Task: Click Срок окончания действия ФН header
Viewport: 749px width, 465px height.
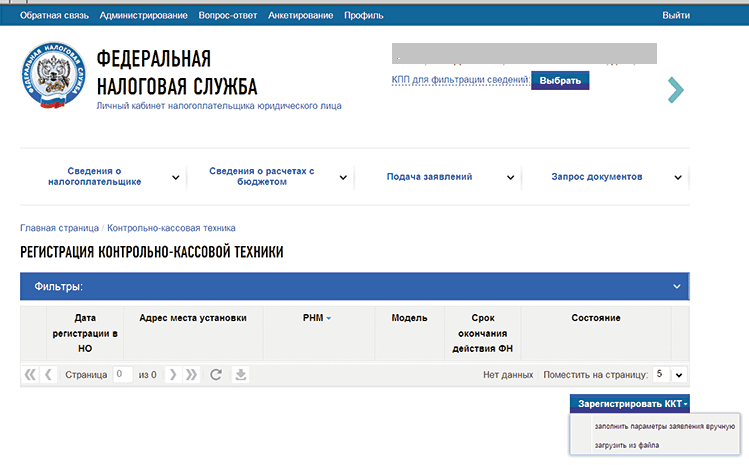Action: (482, 333)
